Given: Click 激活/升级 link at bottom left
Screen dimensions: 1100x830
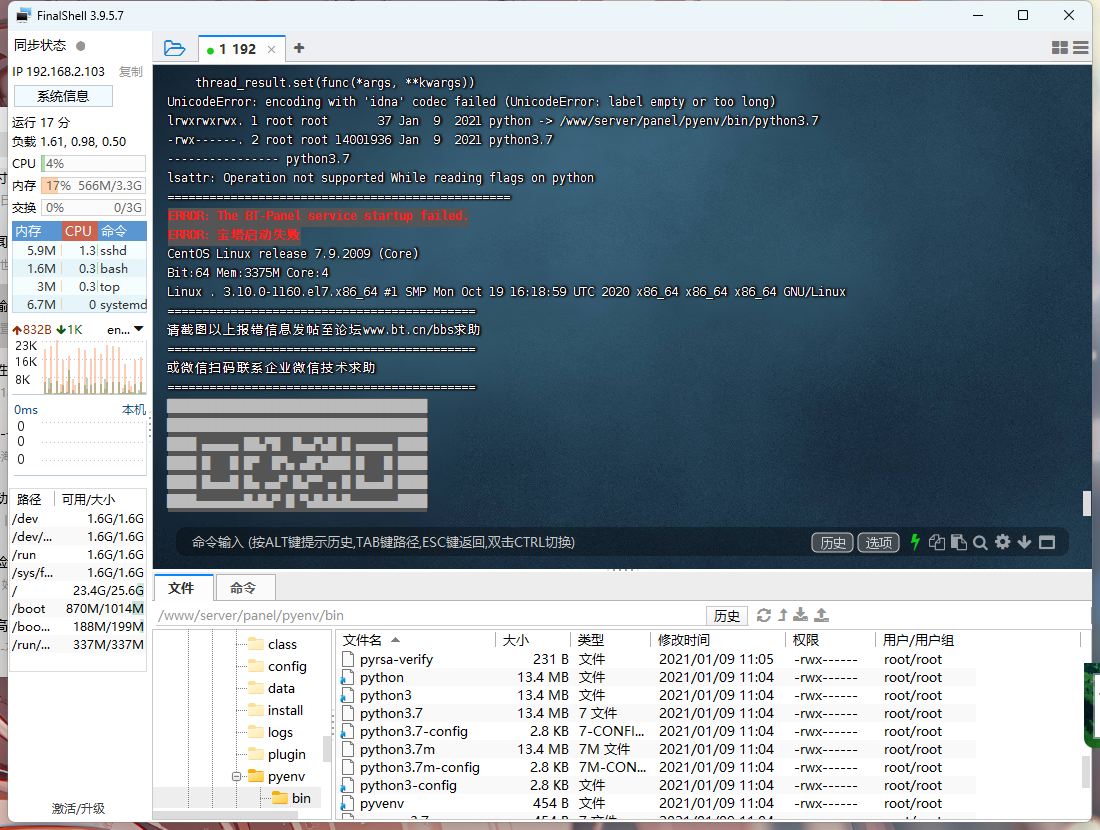Looking at the screenshot, I should coord(78,808).
